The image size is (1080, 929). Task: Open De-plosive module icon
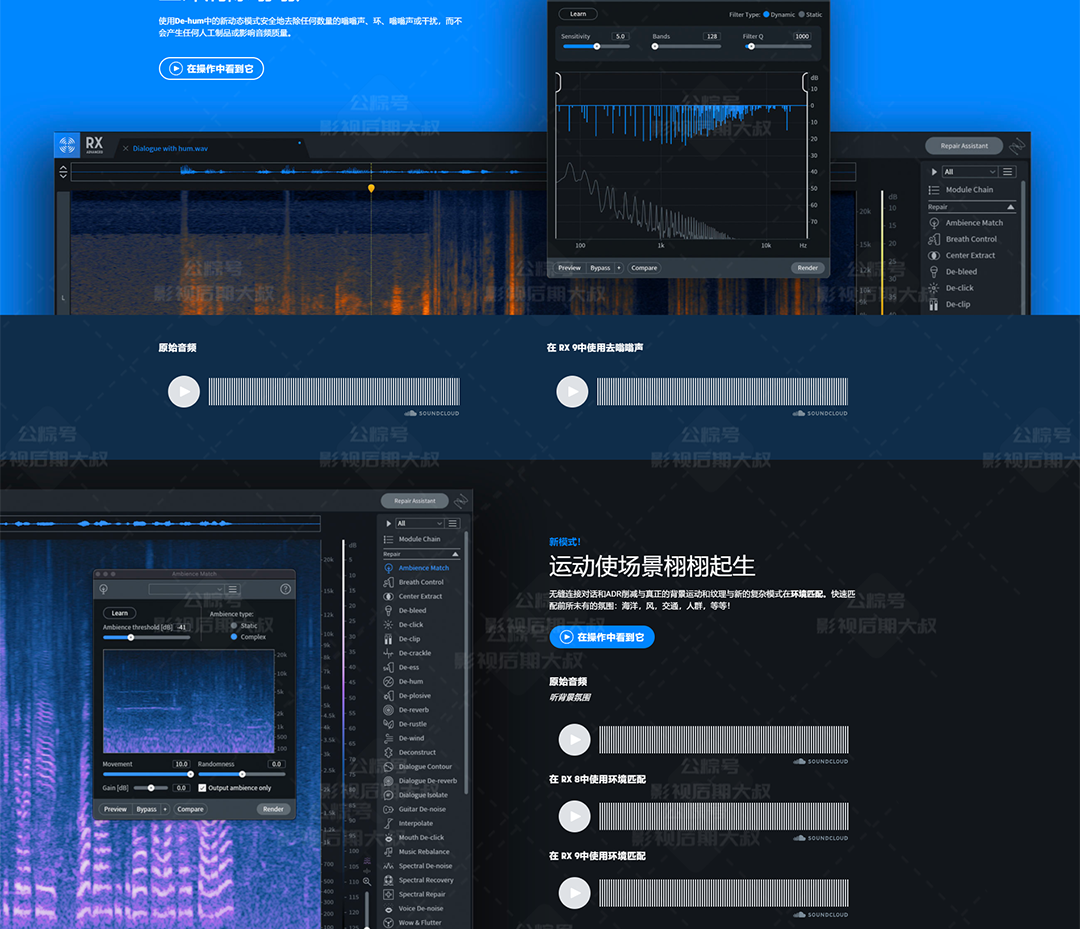388,696
